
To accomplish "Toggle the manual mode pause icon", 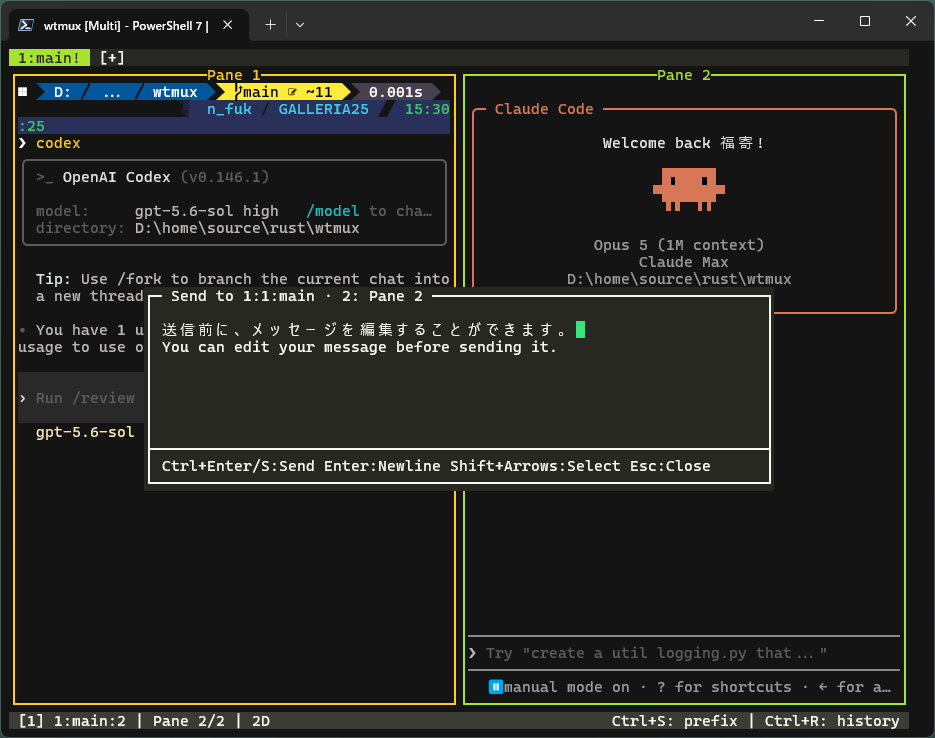I will tap(496, 687).
